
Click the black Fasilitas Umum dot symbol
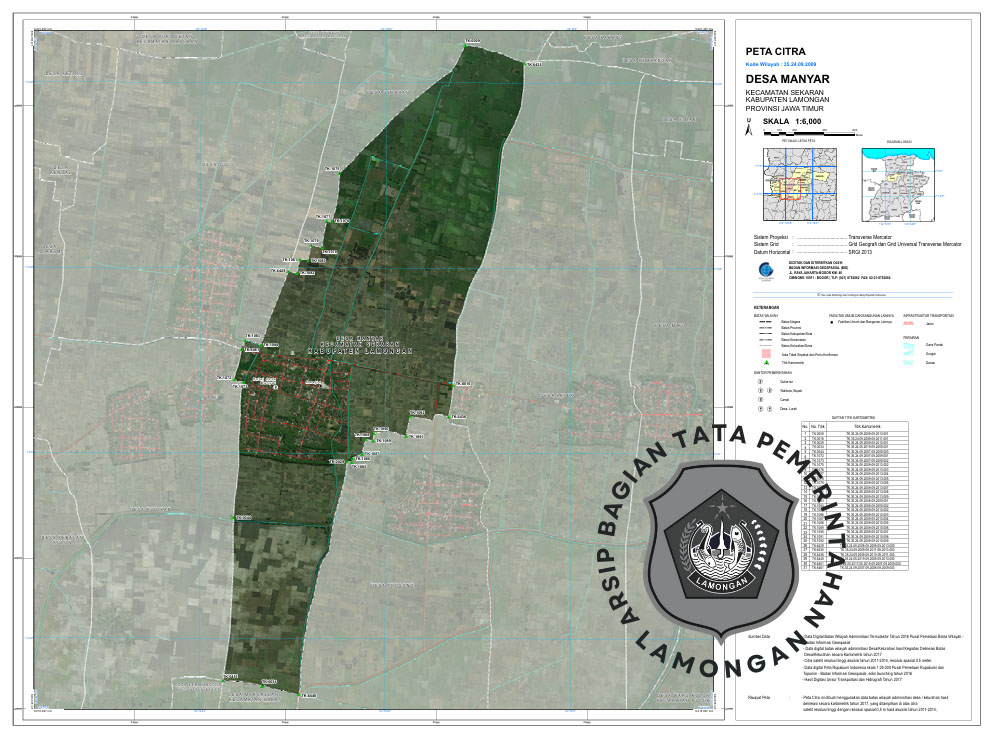coord(832,323)
